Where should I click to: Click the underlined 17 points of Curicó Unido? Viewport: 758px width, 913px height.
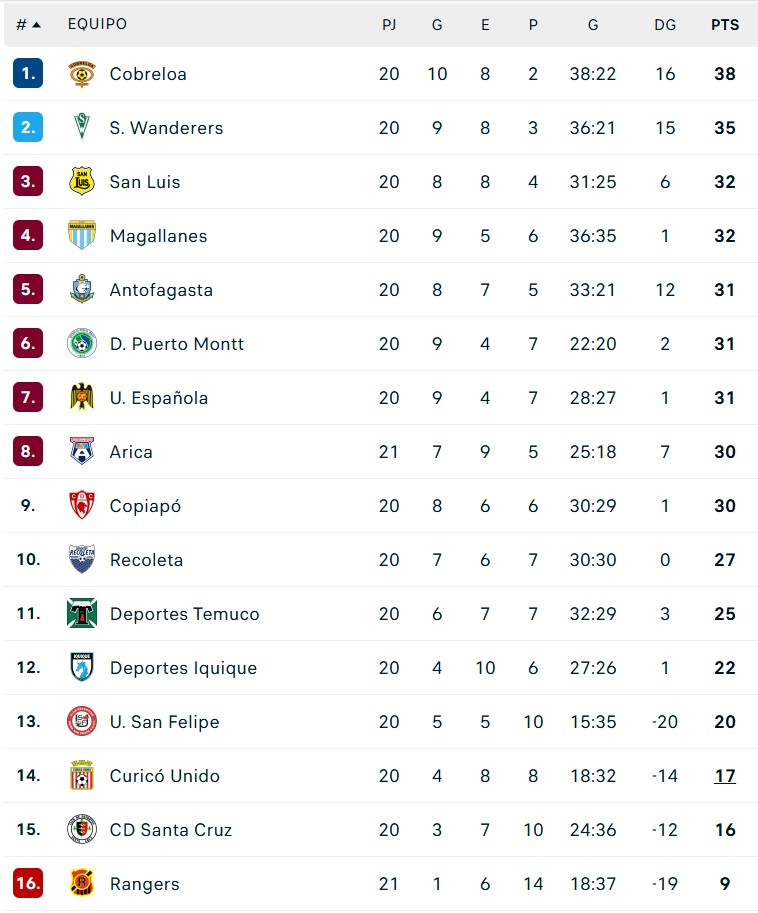pyautogui.click(x=725, y=776)
